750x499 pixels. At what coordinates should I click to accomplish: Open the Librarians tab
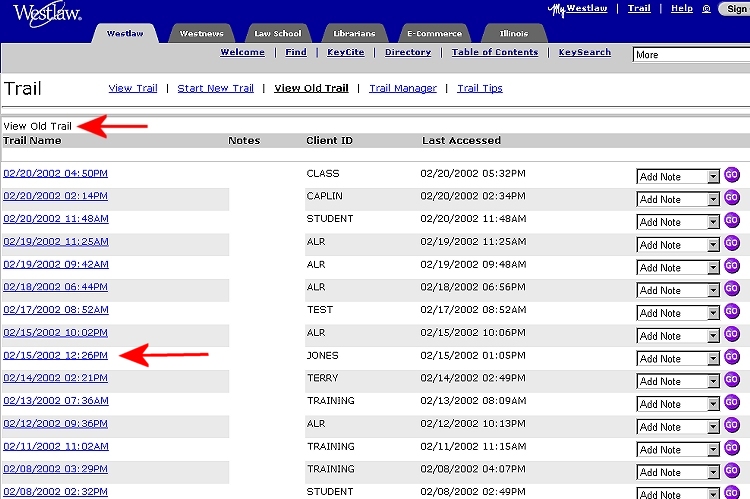[352, 34]
